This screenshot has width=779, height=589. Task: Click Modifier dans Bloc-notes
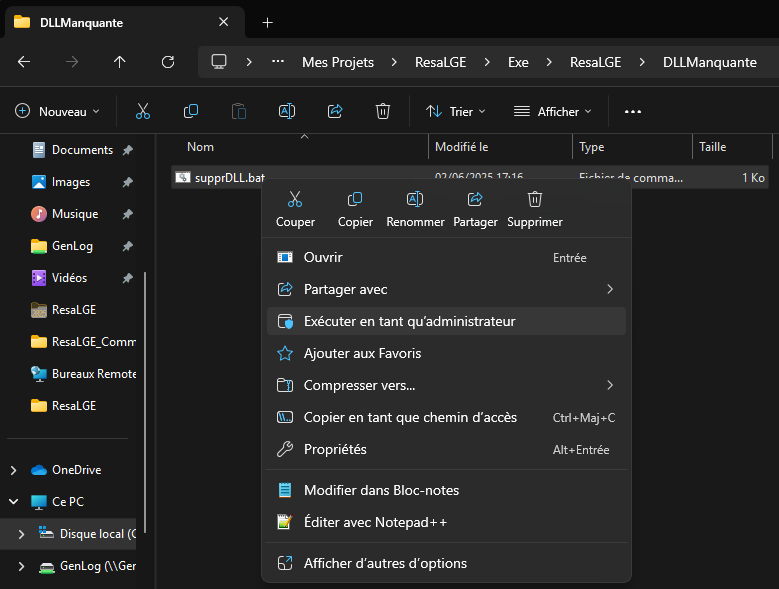coord(446,490)
